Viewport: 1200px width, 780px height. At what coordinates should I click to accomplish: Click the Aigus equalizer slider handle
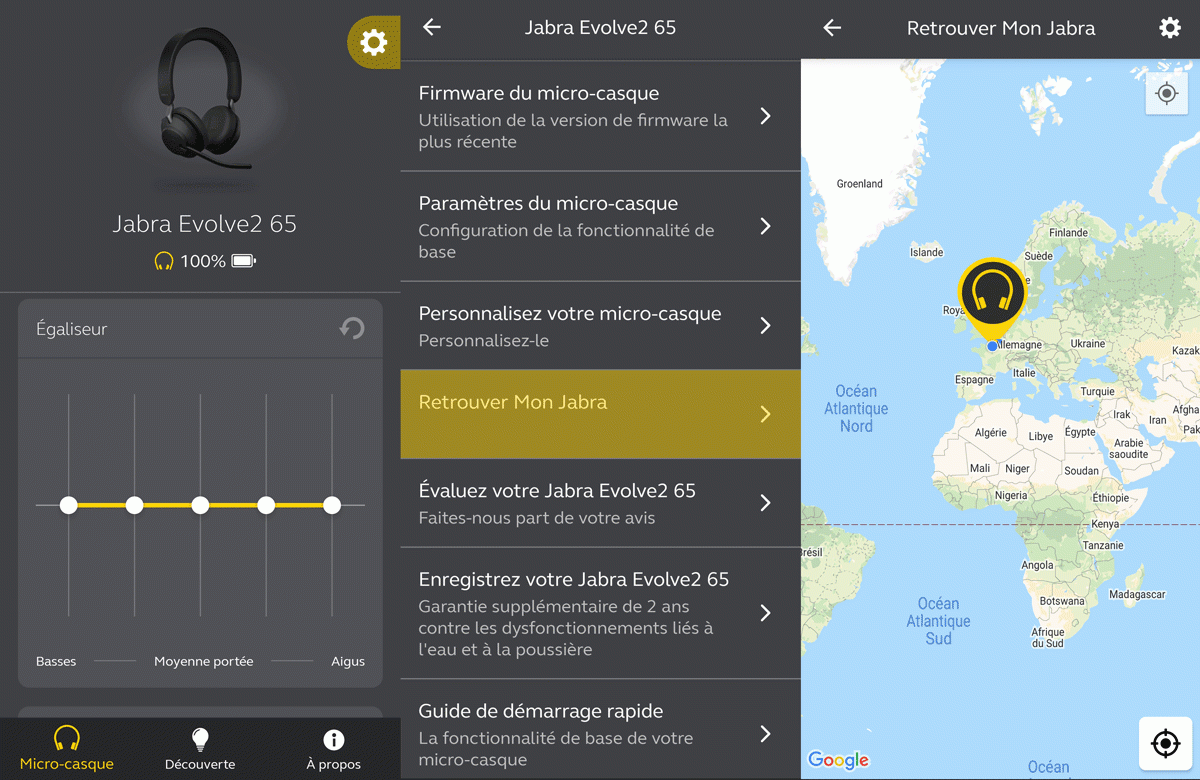[332, 505]
